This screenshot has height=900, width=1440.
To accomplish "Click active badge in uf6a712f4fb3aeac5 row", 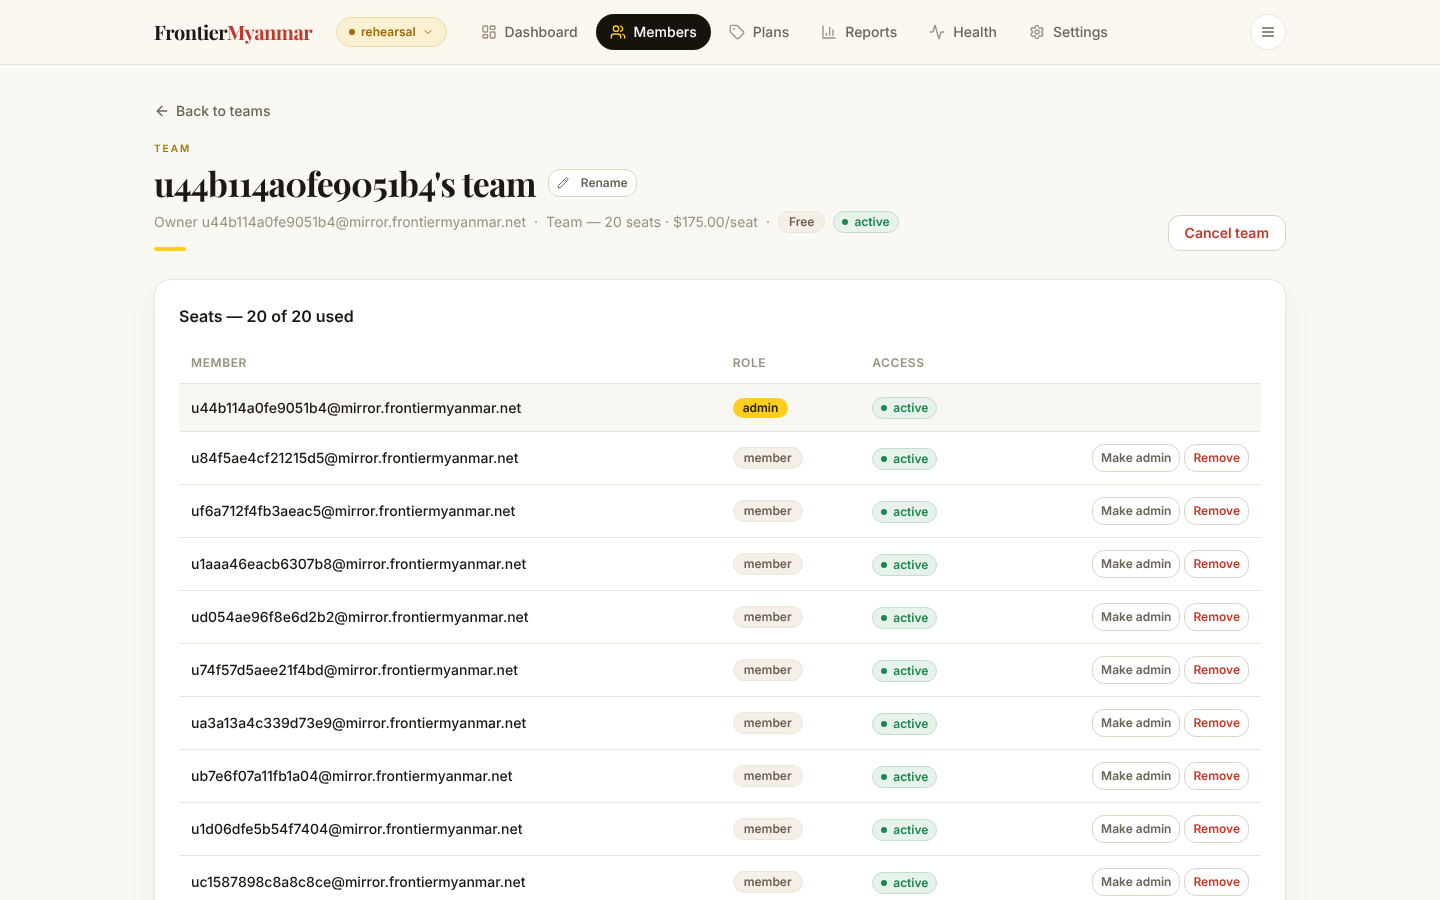I will [x=904, y=512].
